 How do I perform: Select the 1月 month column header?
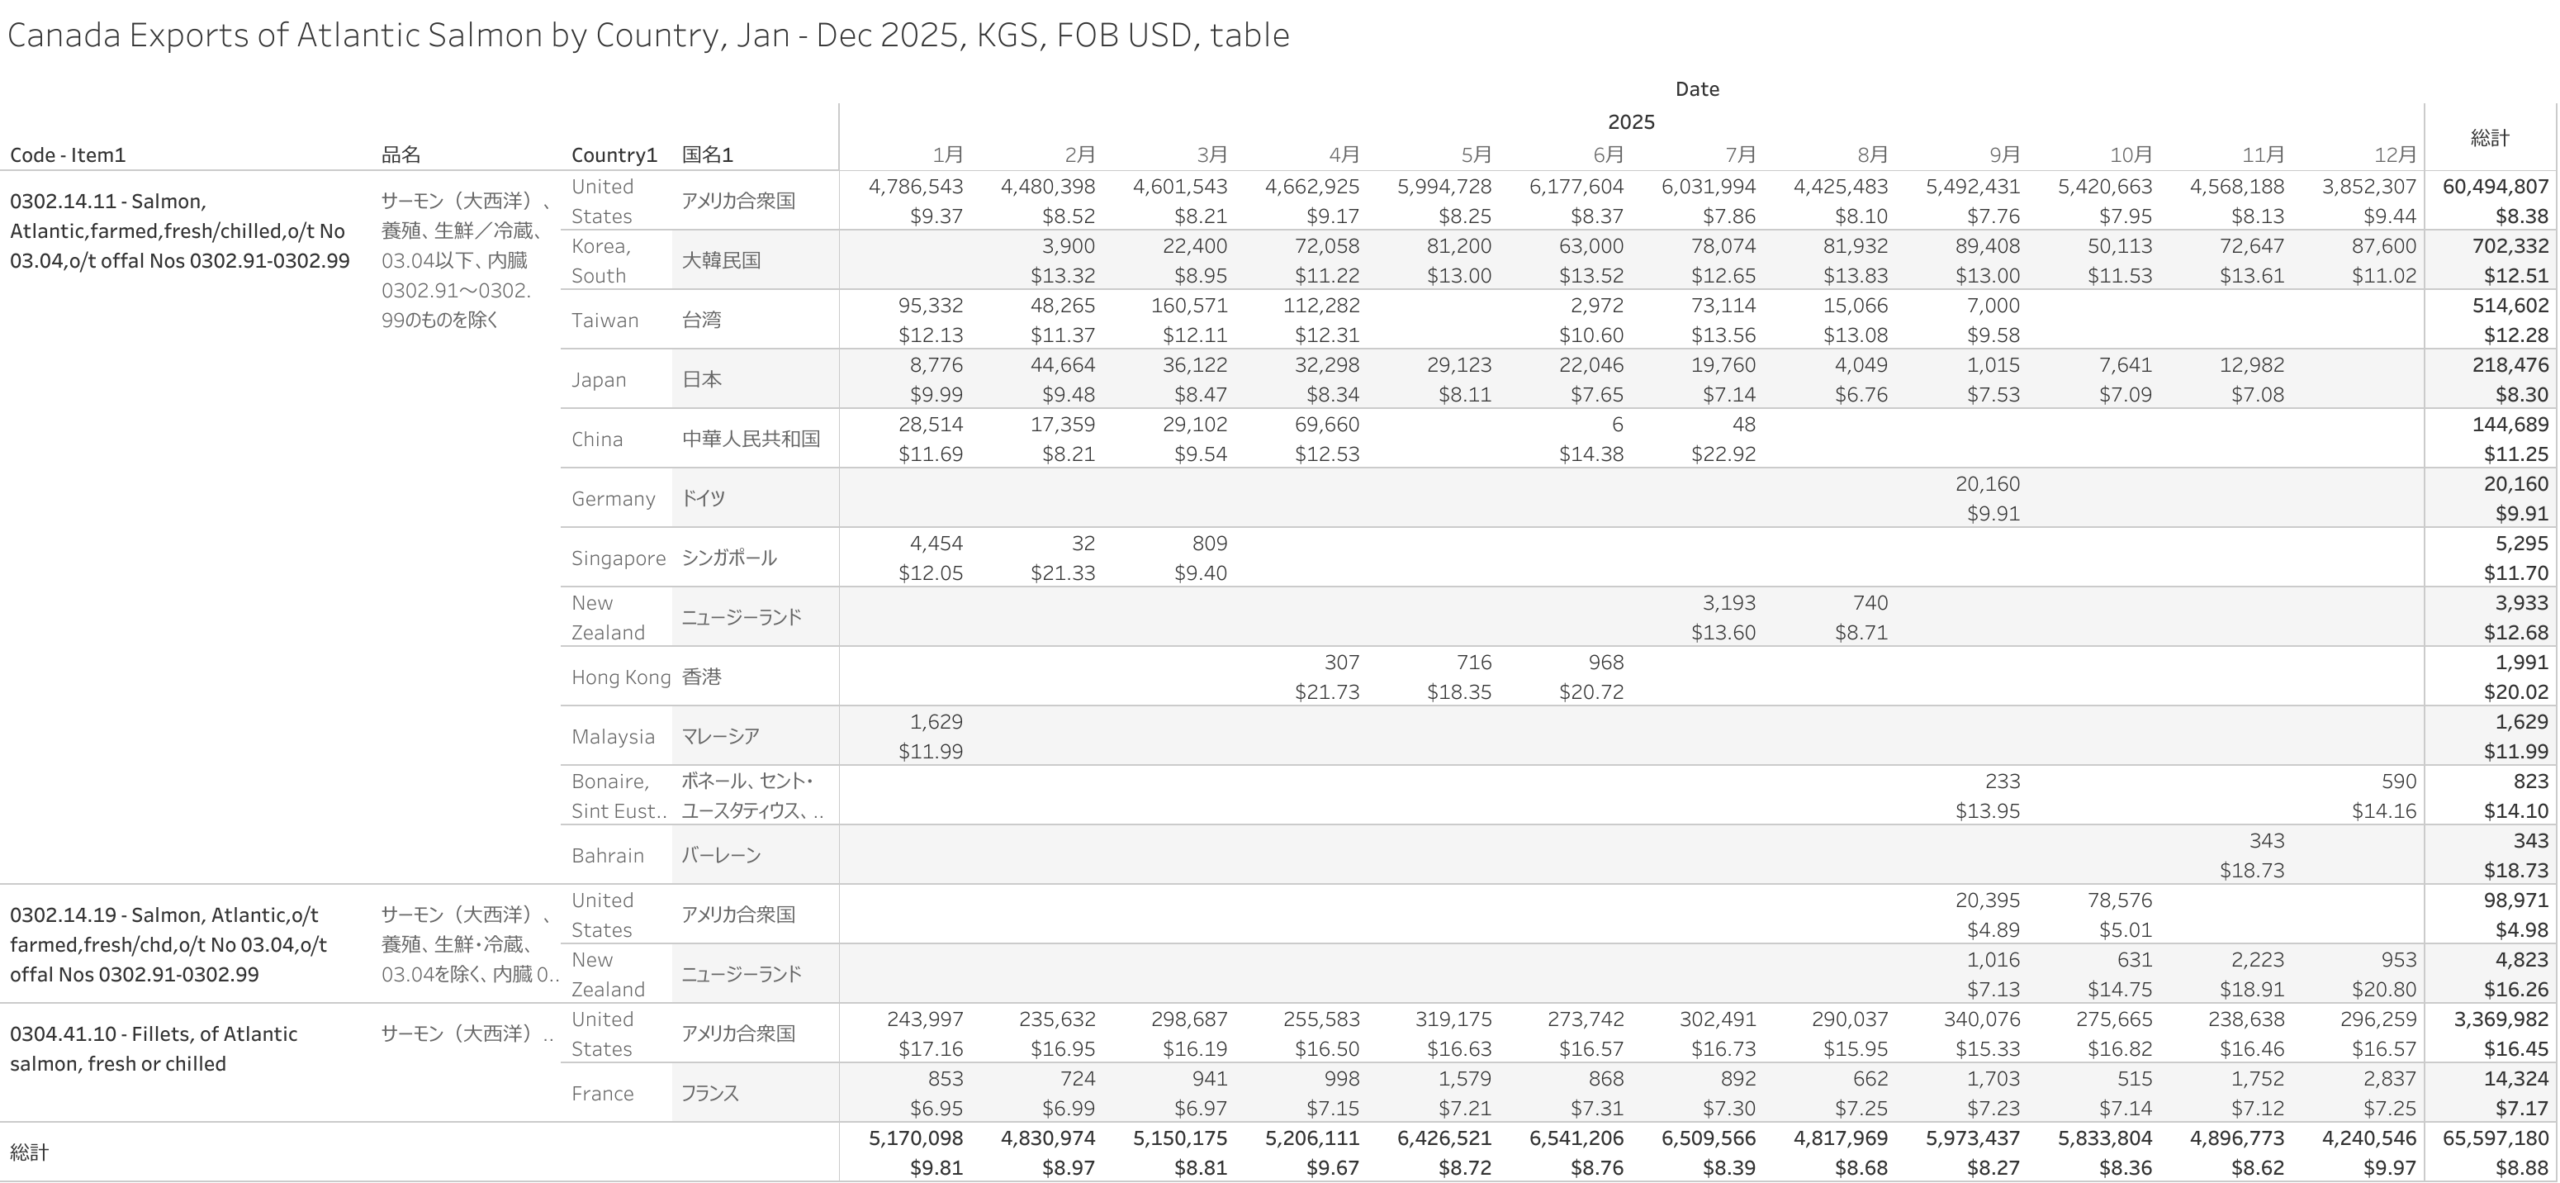pos(947,155)
